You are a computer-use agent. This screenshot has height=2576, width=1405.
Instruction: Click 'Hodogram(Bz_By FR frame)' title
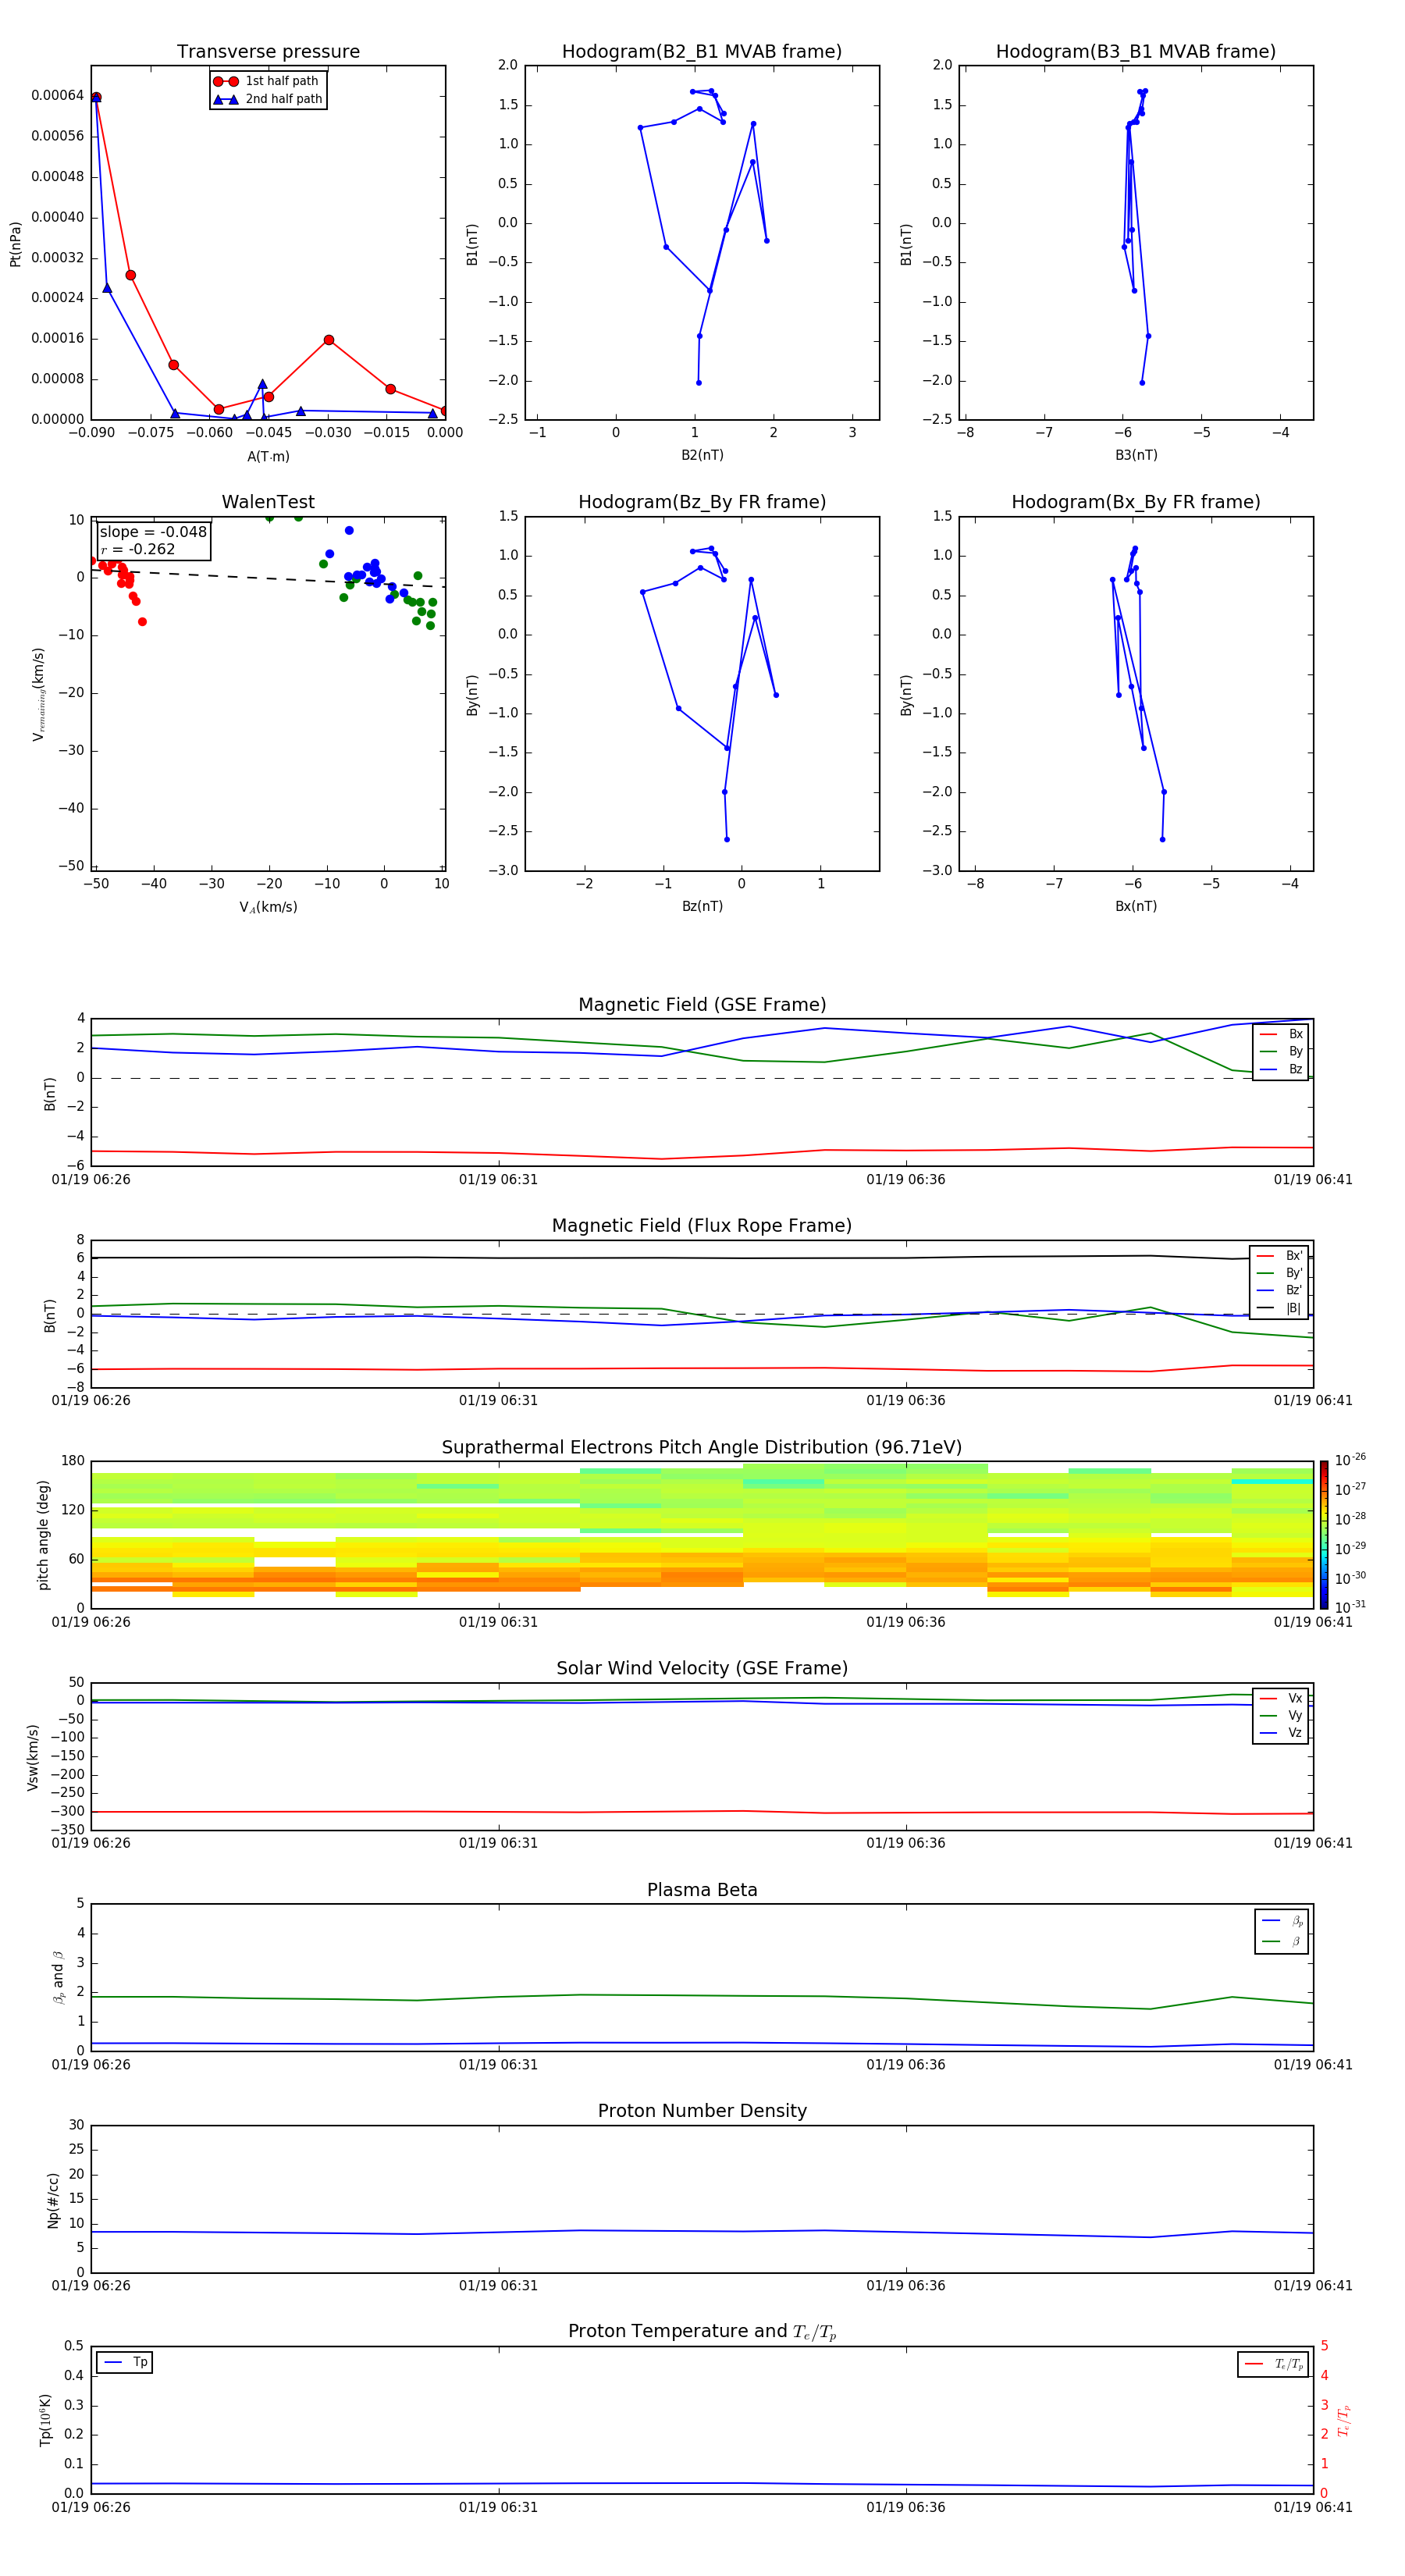tap(702, 502)
